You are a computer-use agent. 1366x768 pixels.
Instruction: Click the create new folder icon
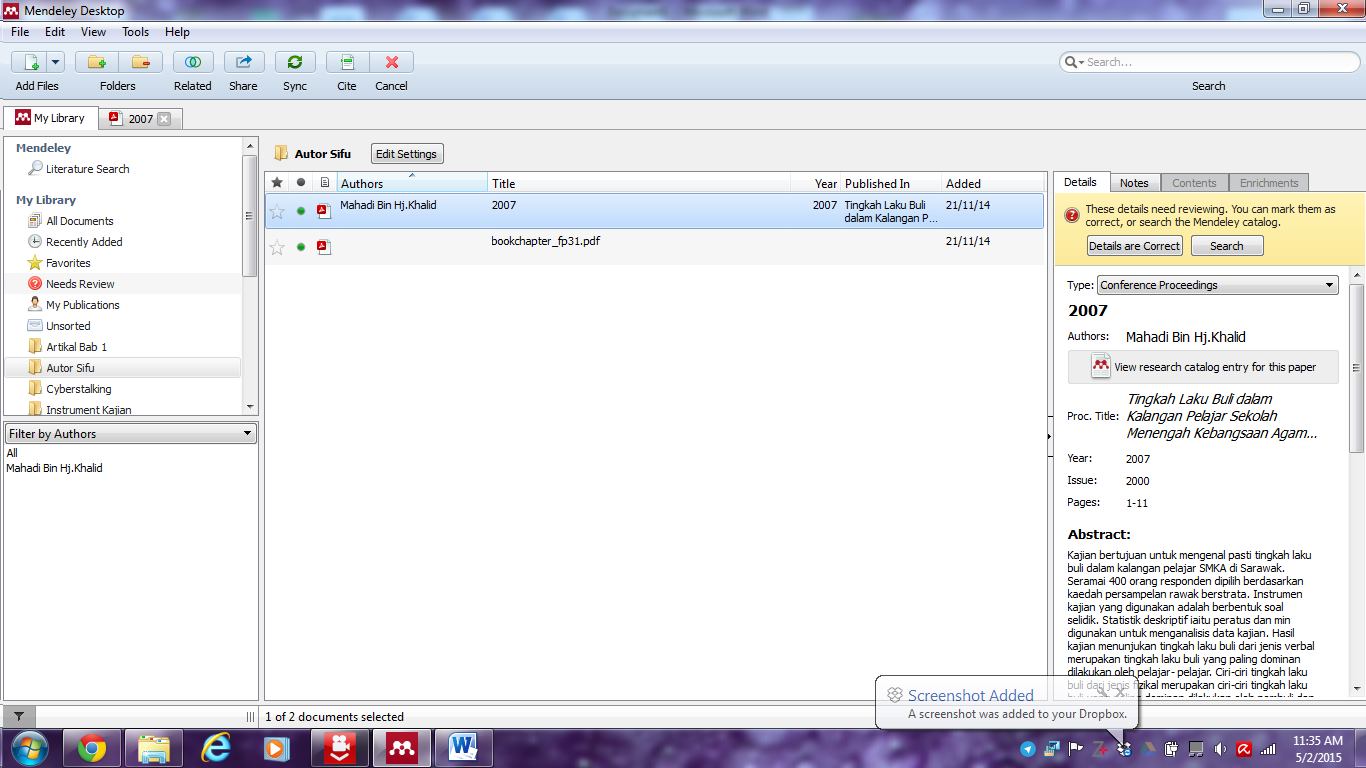[x=97, y=62]
